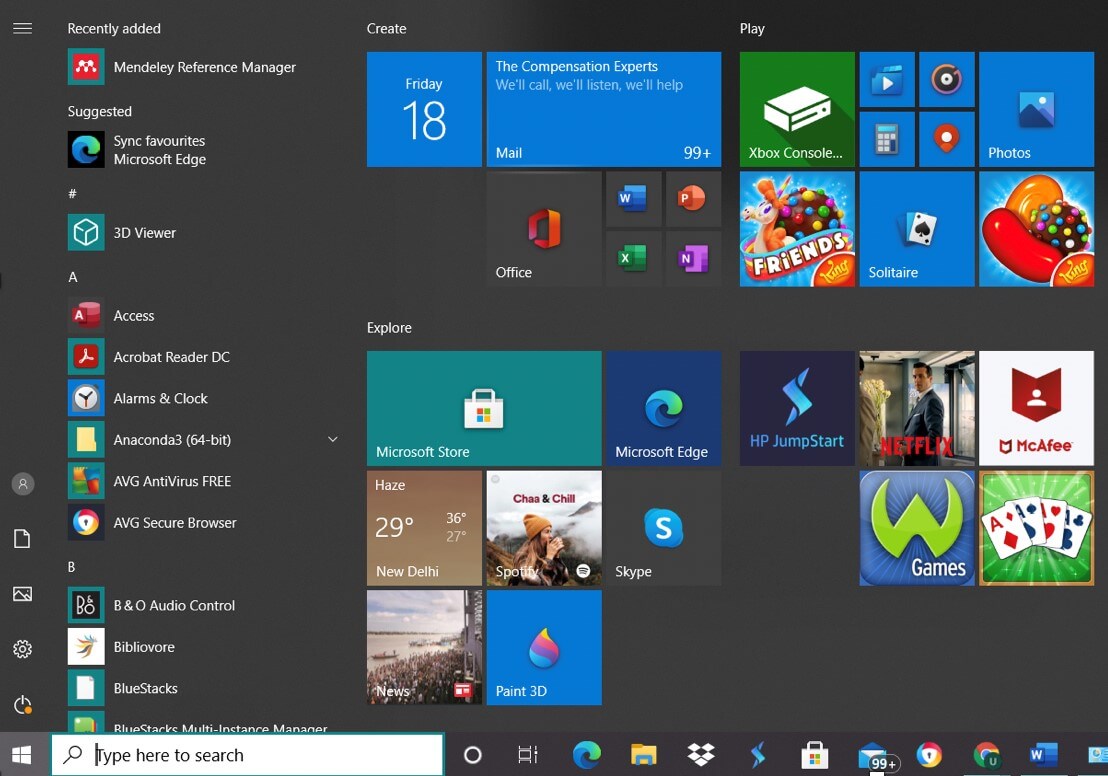Image resolution: width=1108 pixels, height=776 pixels.
Task: Expand the Anaconda3 (64-bit) folder
Action: point(332,440)
